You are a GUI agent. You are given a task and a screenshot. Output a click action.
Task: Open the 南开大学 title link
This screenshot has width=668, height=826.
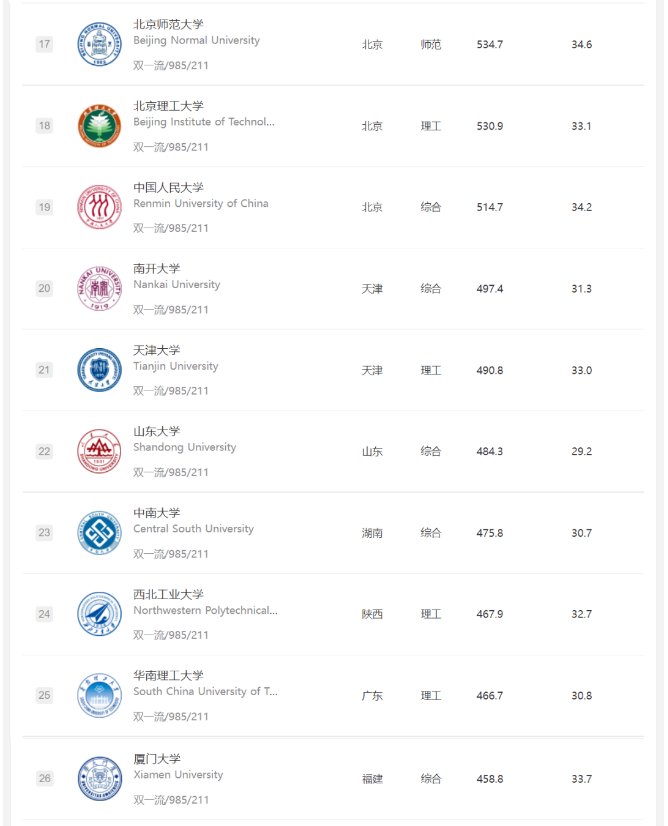coord(156,269)
